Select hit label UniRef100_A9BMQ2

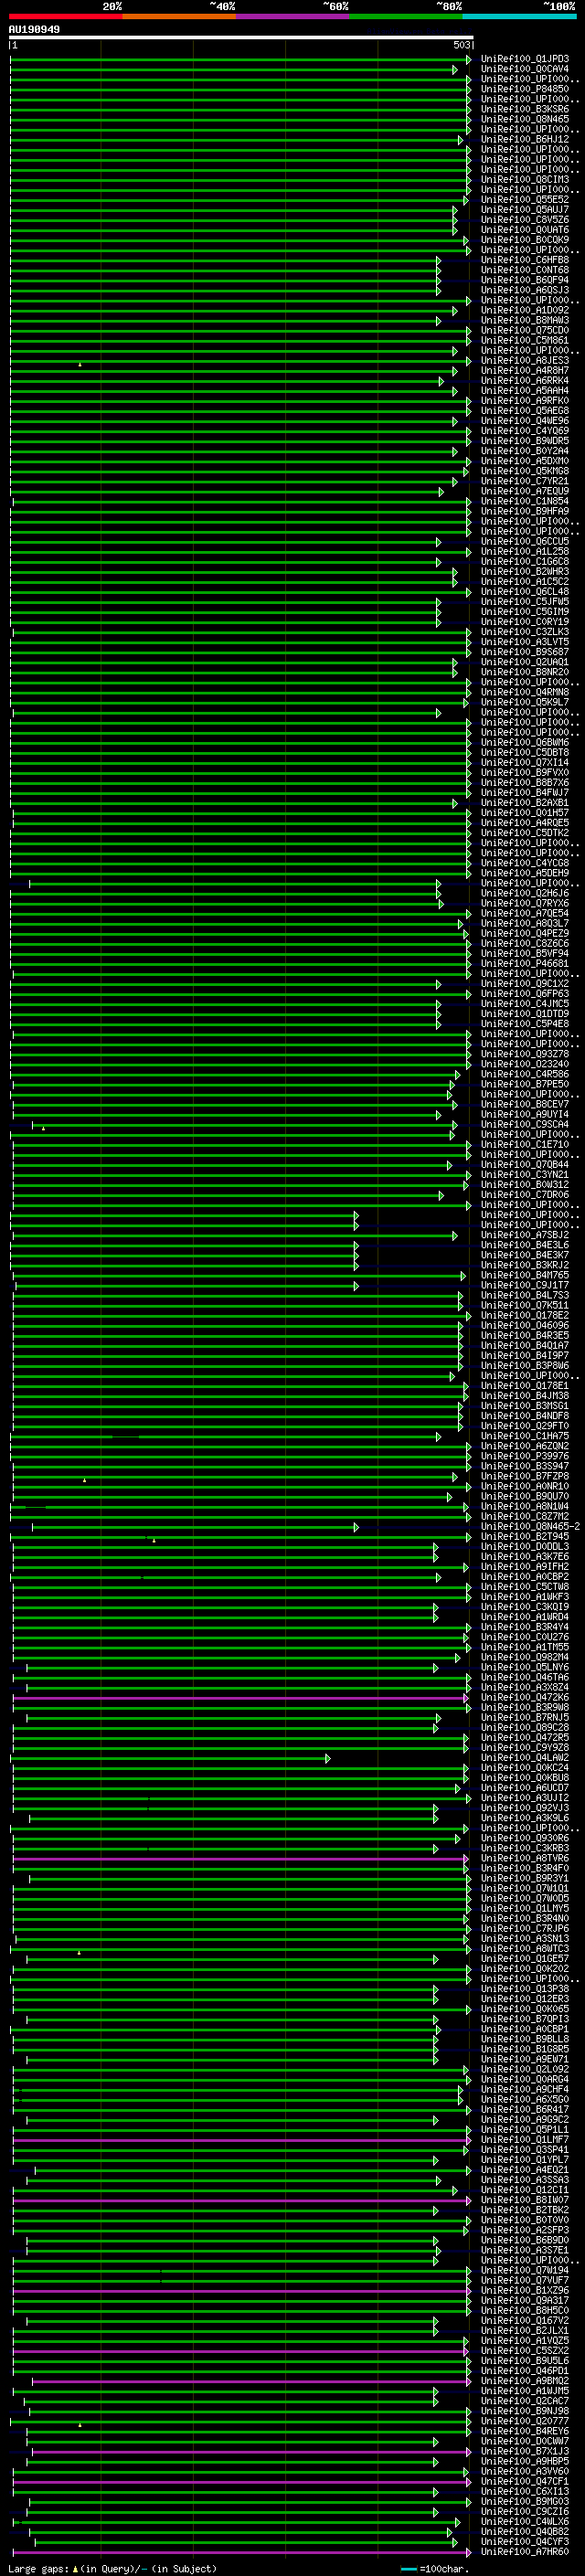click(x=525, y=2381)
